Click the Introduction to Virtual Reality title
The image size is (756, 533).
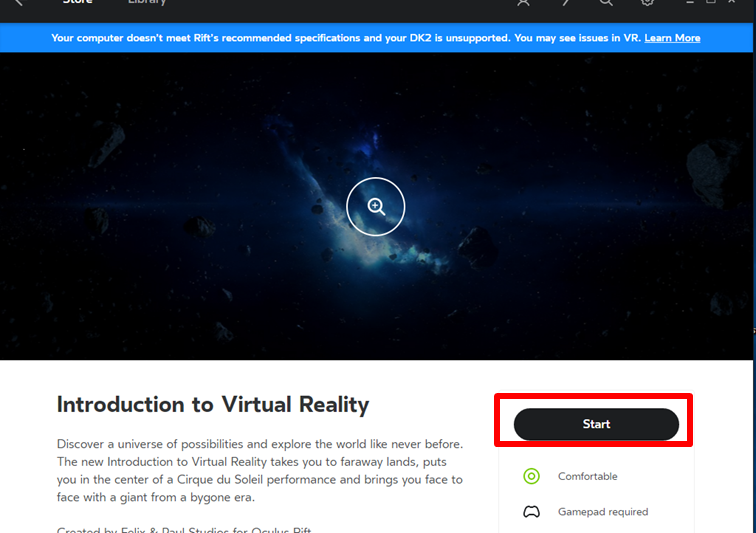click(x=213, y=405)
